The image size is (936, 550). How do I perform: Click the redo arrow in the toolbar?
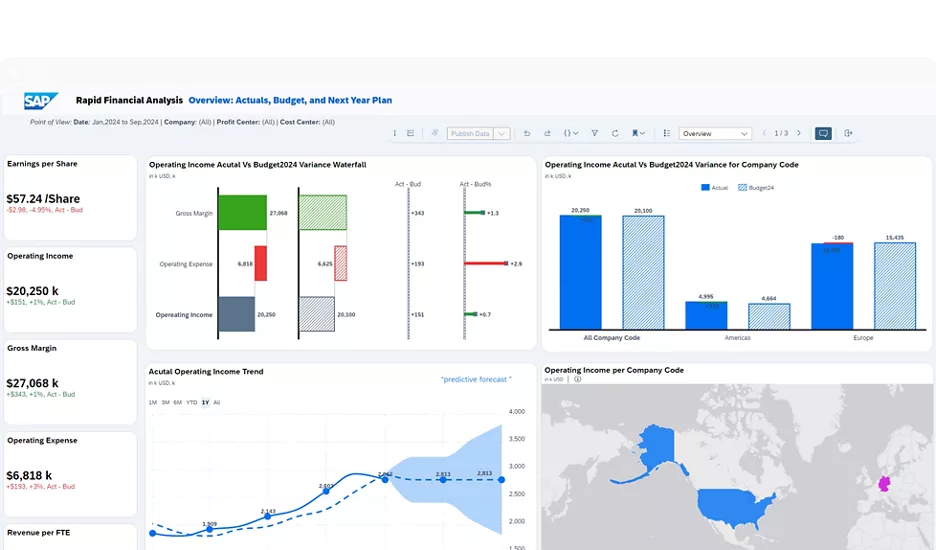pos(547,133)
